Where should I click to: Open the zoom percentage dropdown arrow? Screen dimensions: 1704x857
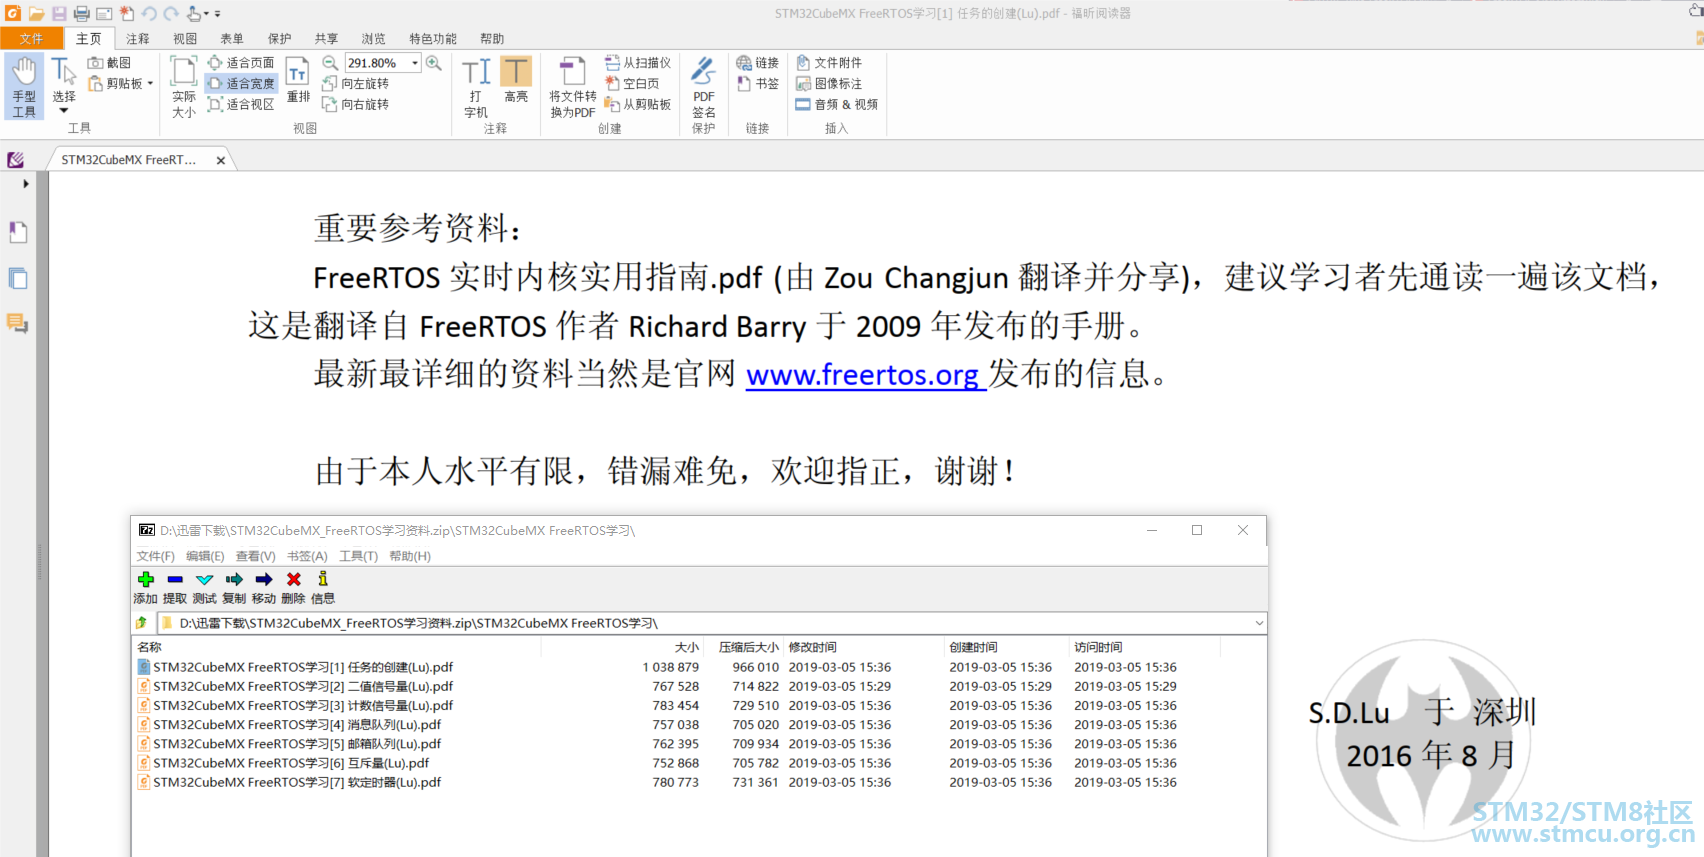(x=415, y=63)
